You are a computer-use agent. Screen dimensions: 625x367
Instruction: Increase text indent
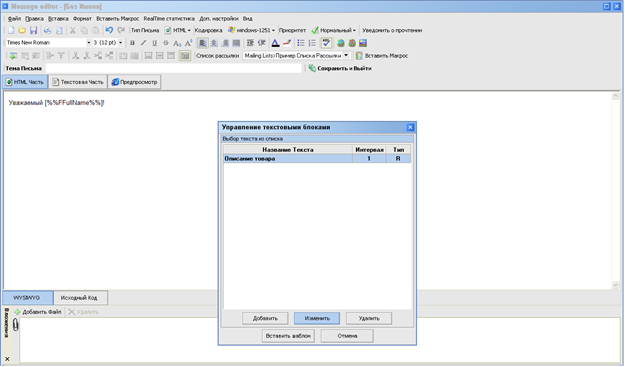point(250,43)
